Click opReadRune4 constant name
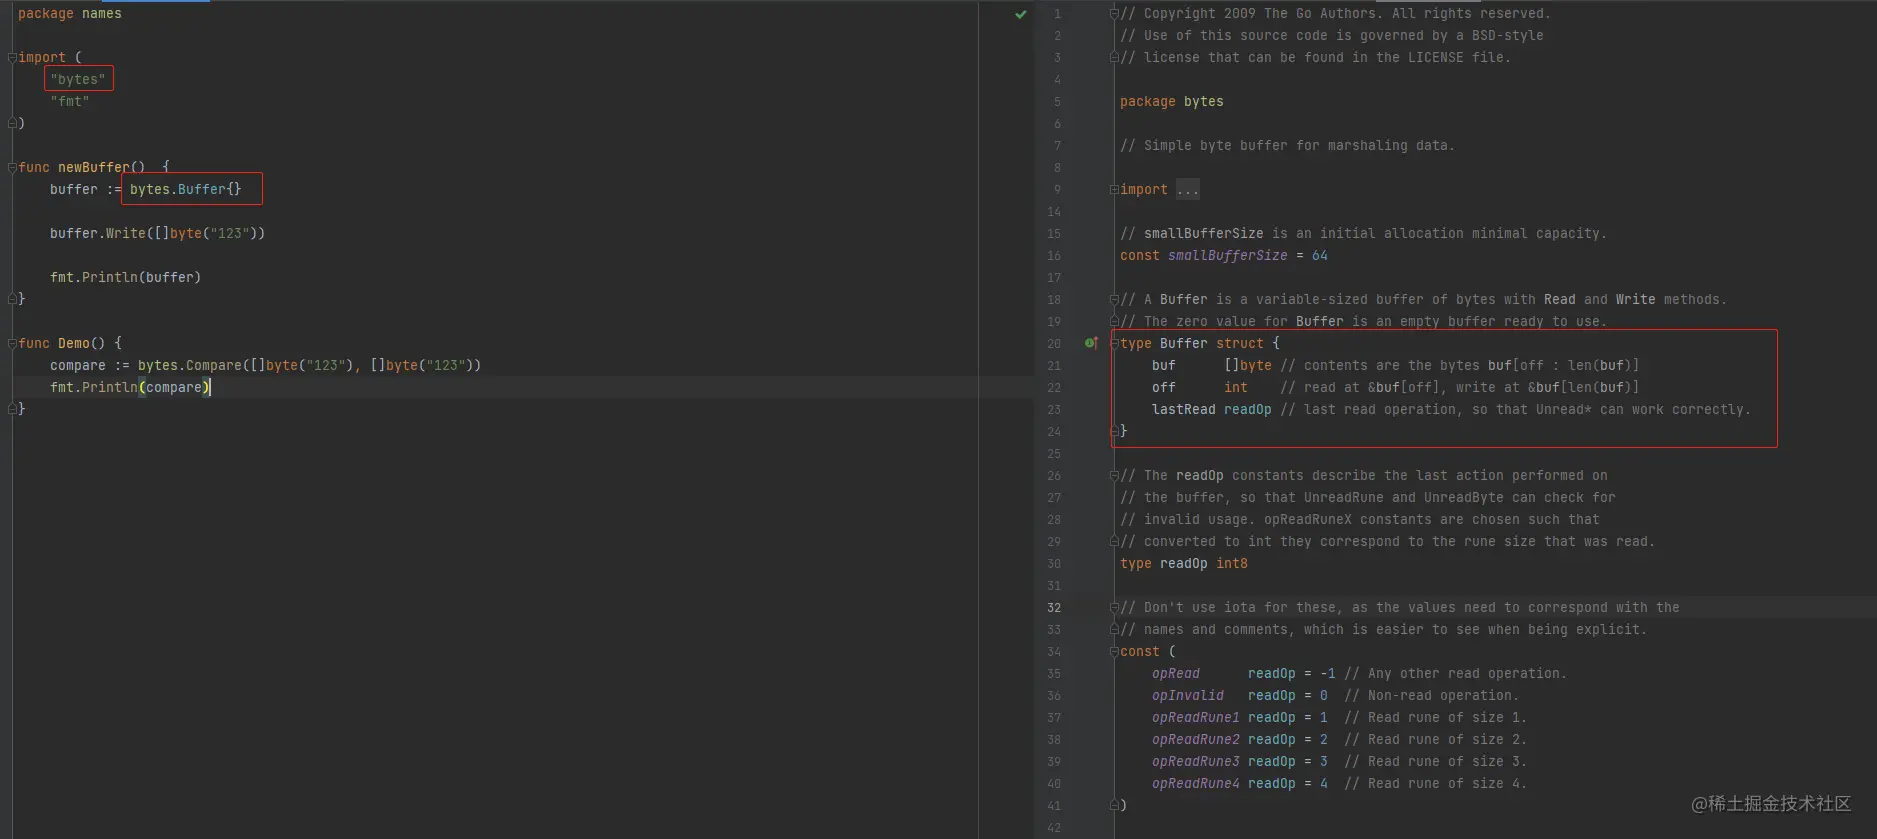This screenshot has width=1877, height=839. click(x=1196, y=784)
